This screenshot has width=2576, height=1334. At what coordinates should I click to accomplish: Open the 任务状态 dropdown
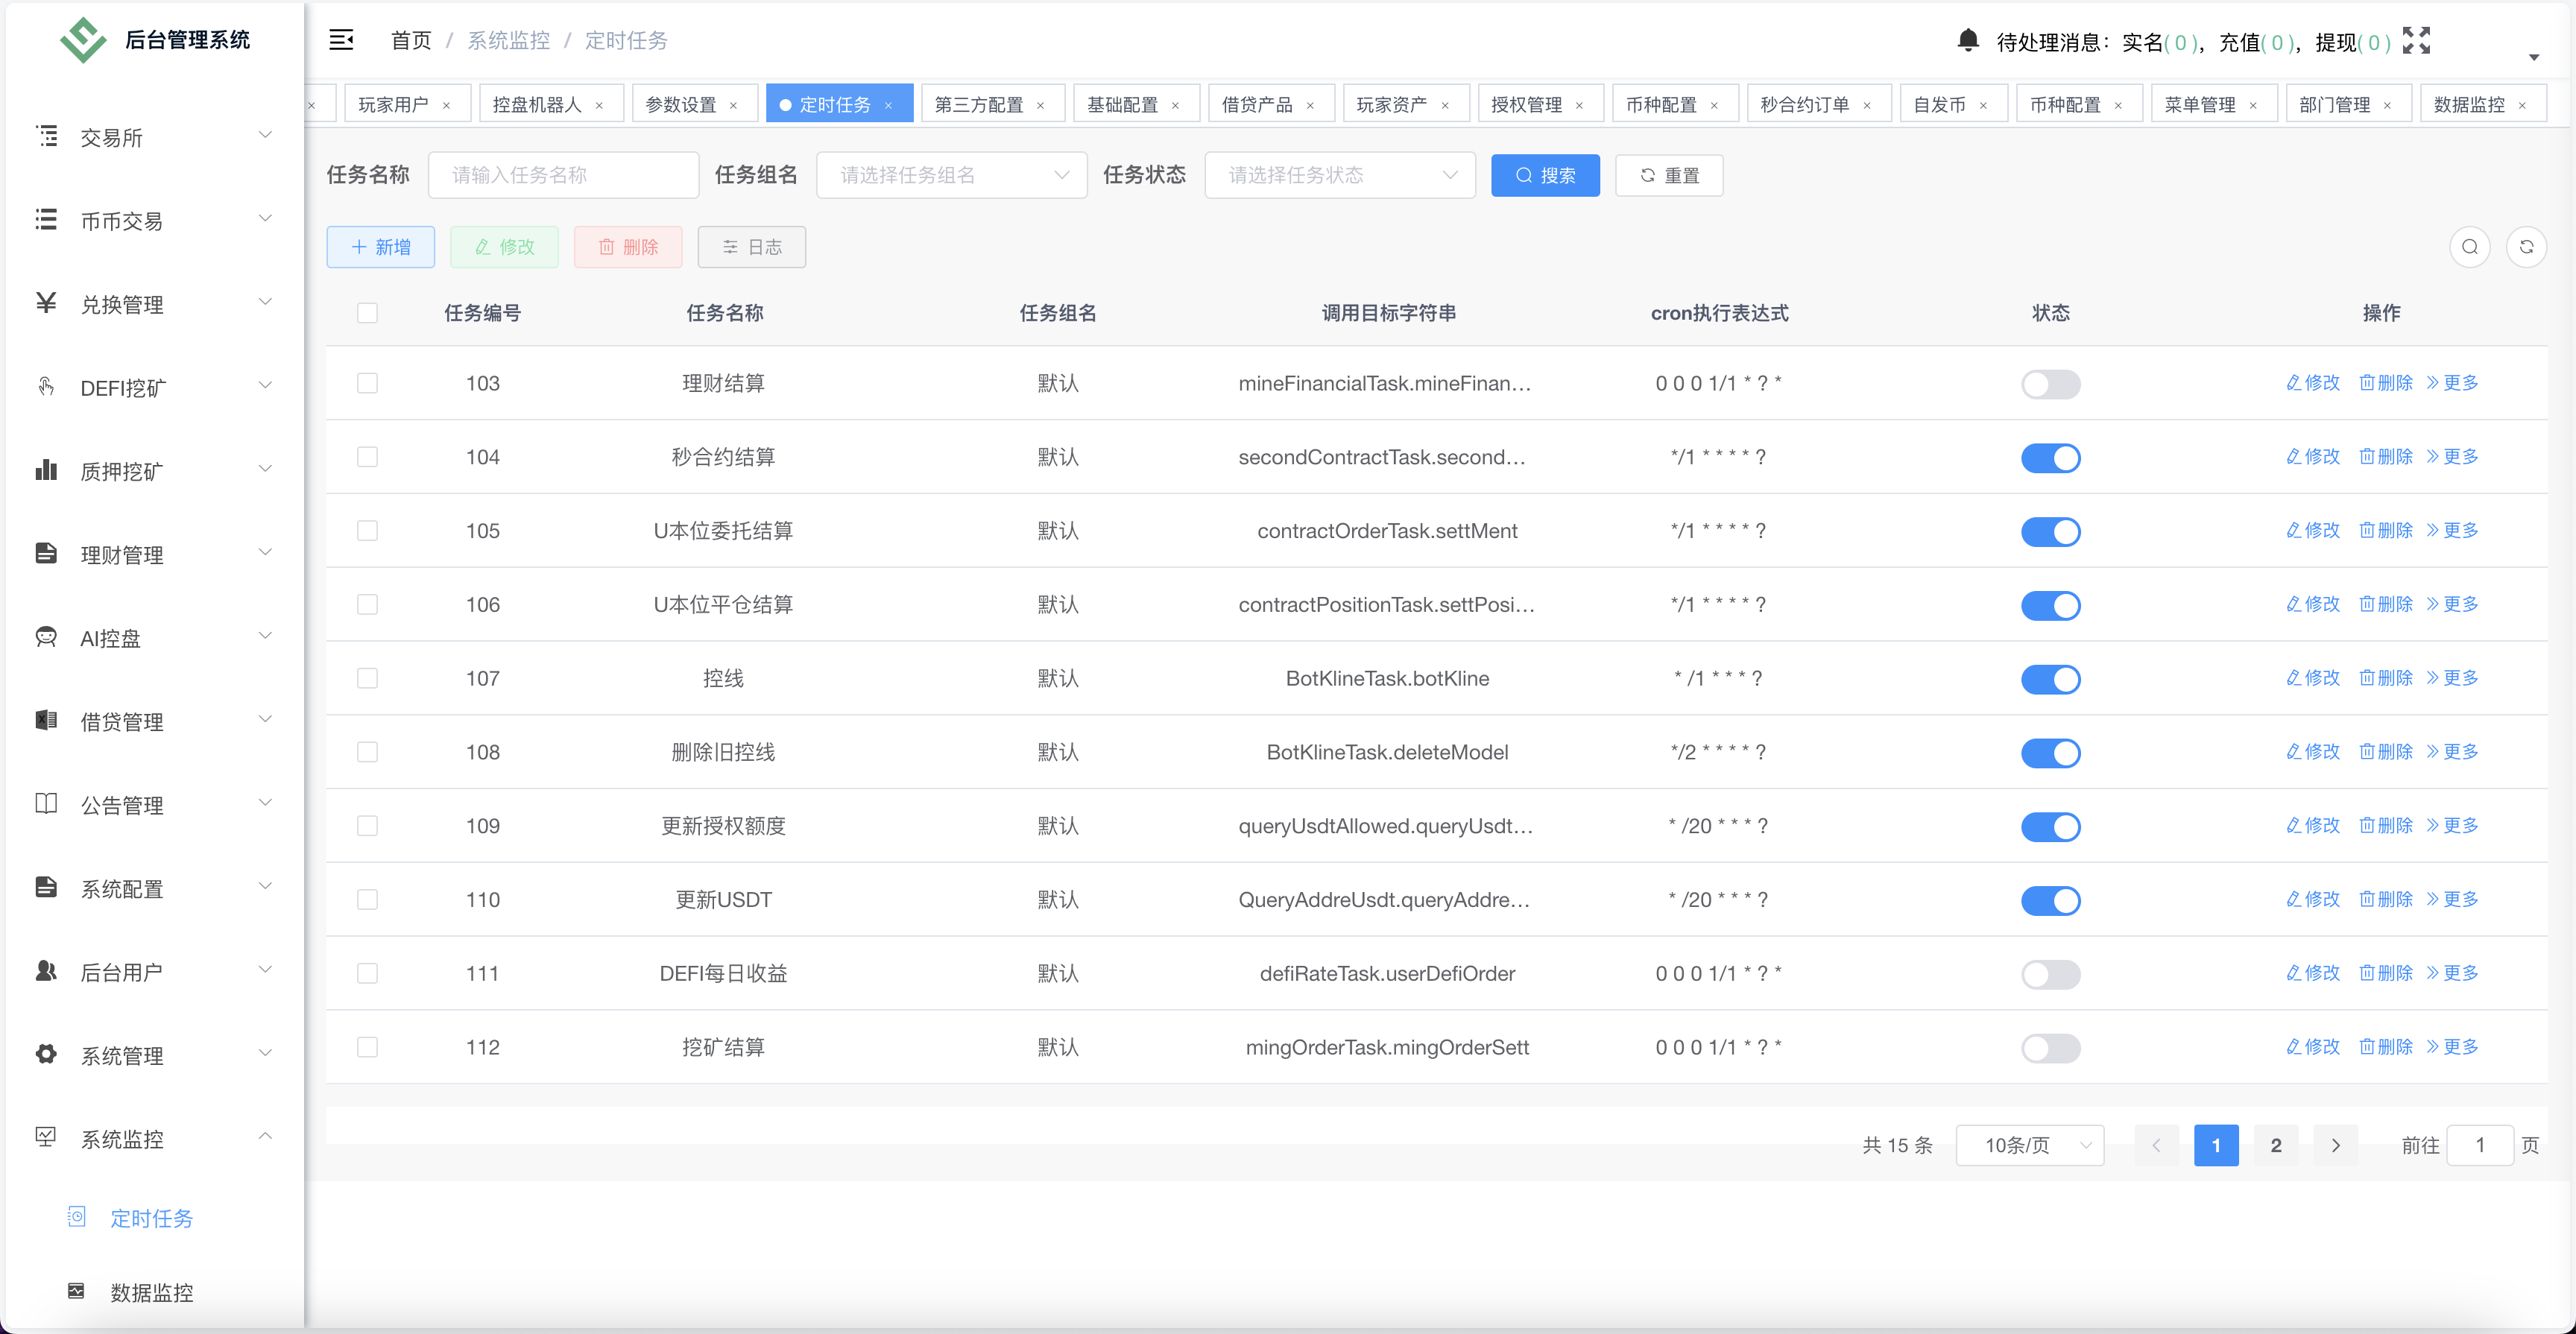1340,174
